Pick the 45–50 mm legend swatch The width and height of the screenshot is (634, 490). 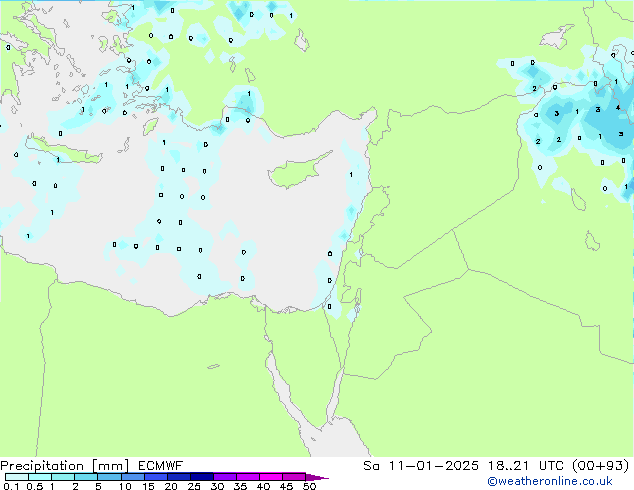click(x=294, y=477)
